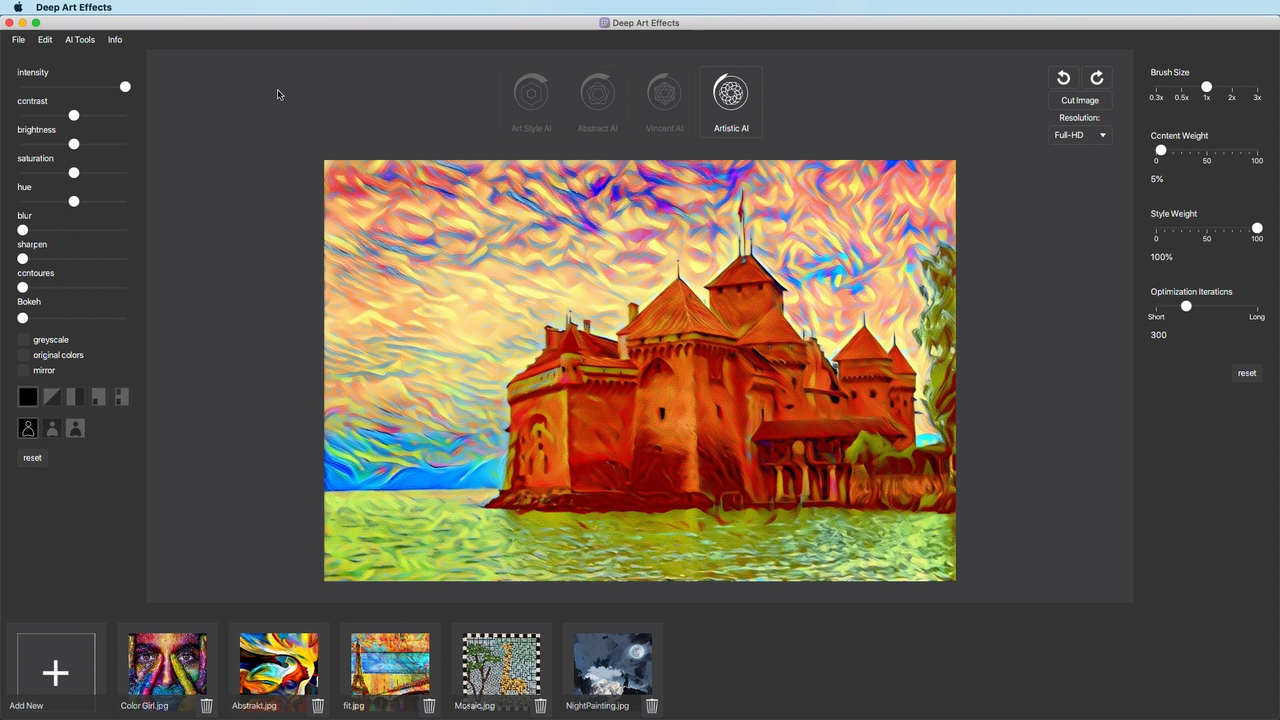This screenshot has width=1280, height=720.
Task: Select the Abstract AI style icon
Action: click(x=597, y=92)
